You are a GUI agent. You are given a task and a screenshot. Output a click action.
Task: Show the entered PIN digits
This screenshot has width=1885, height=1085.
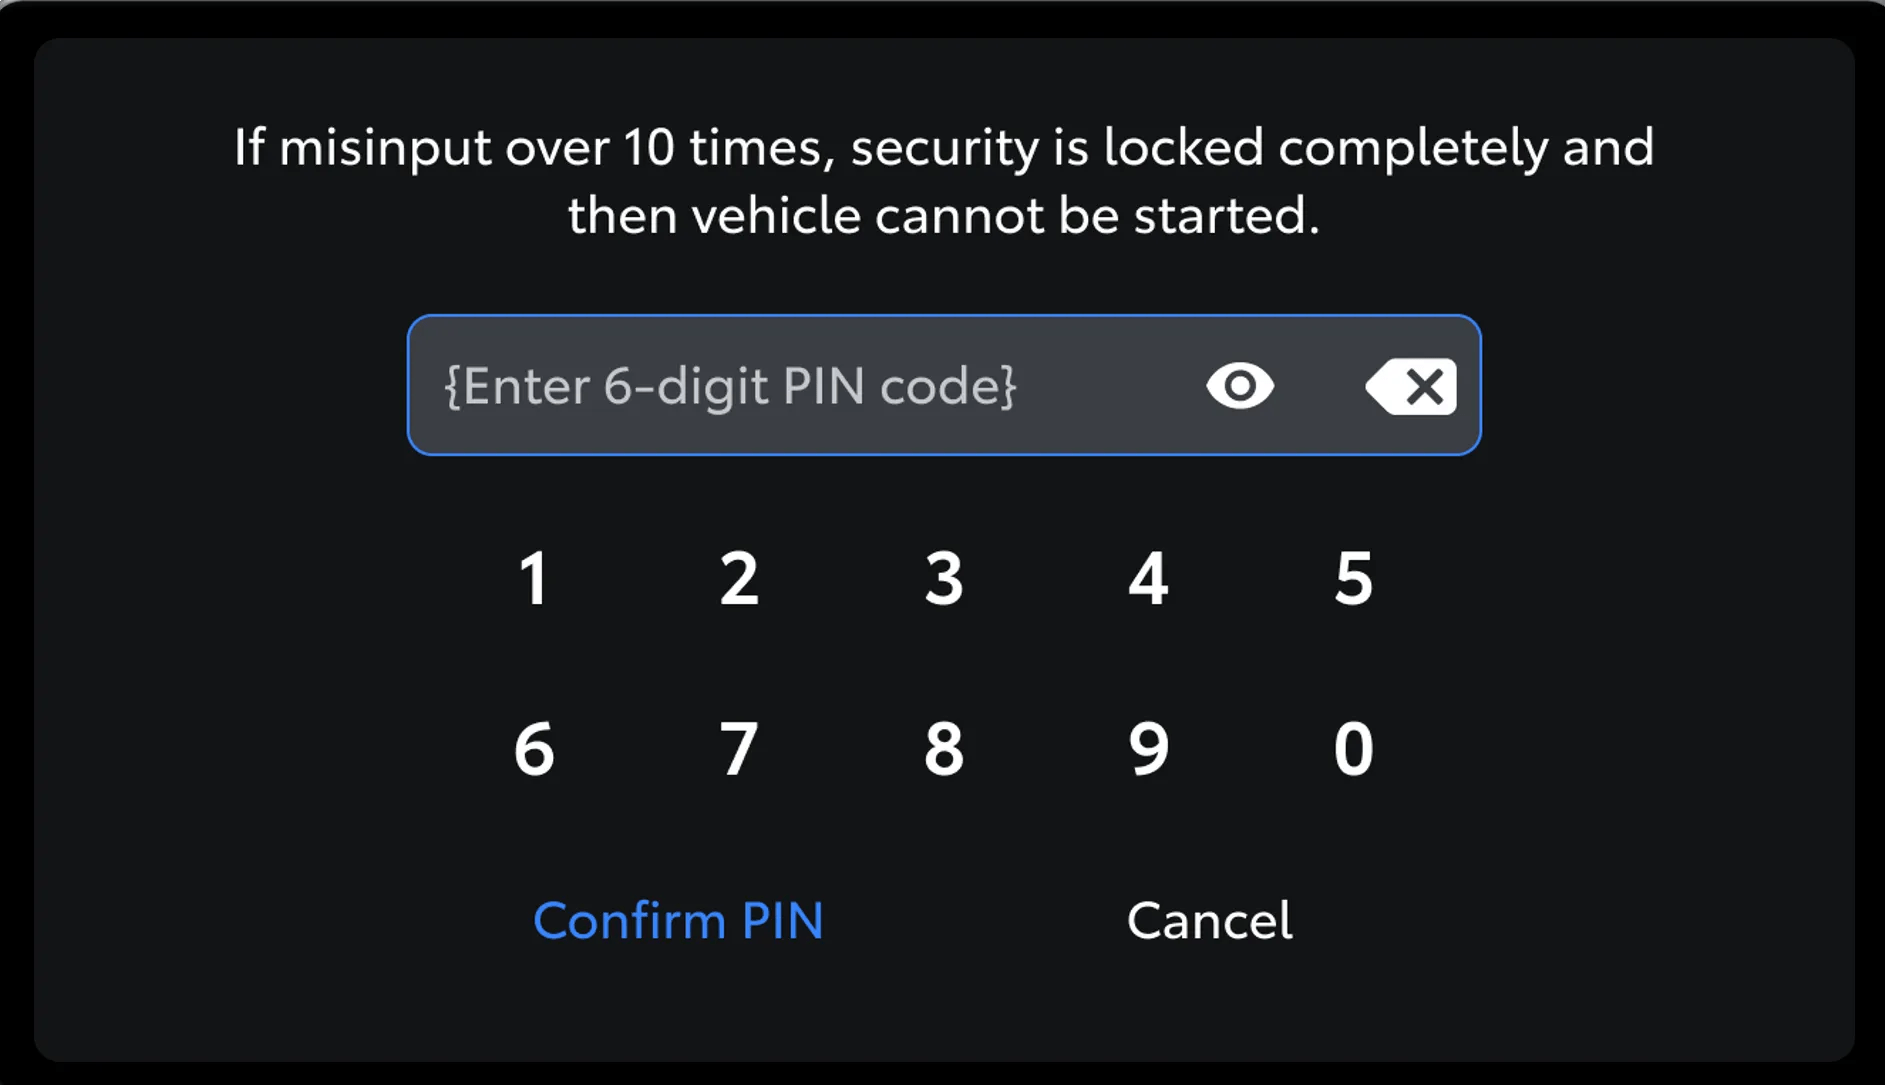pyautogui.click(x=1240, y=386)
